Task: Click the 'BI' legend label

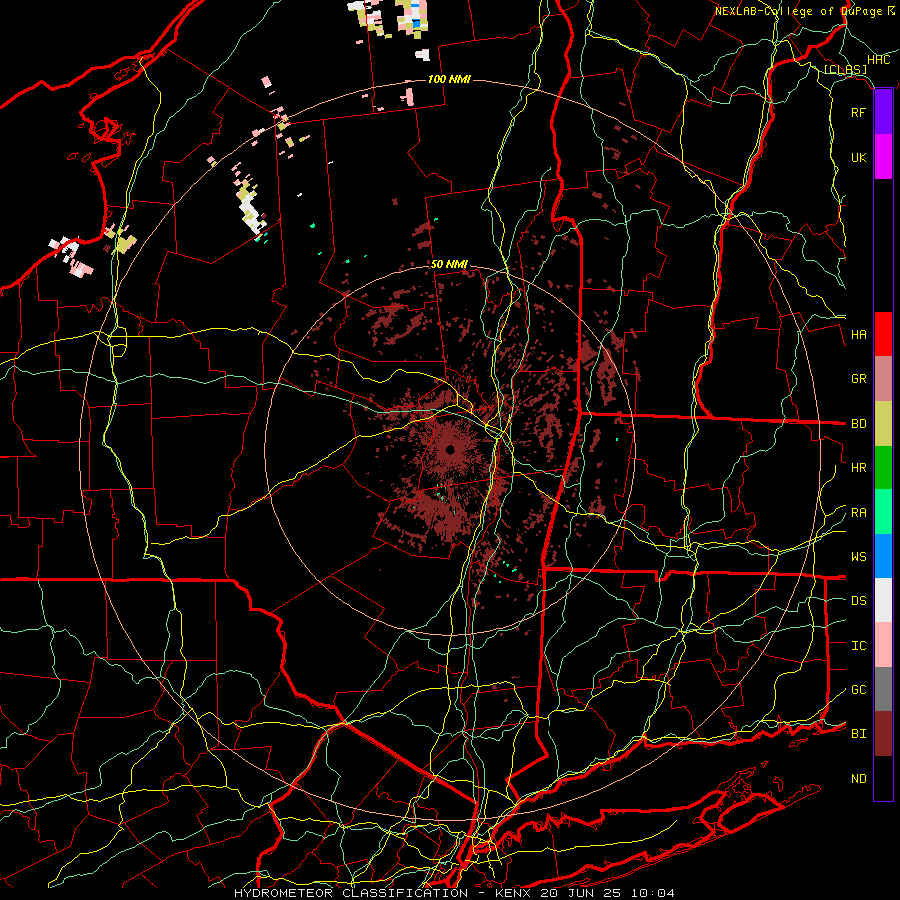Action: click(858, 734)
